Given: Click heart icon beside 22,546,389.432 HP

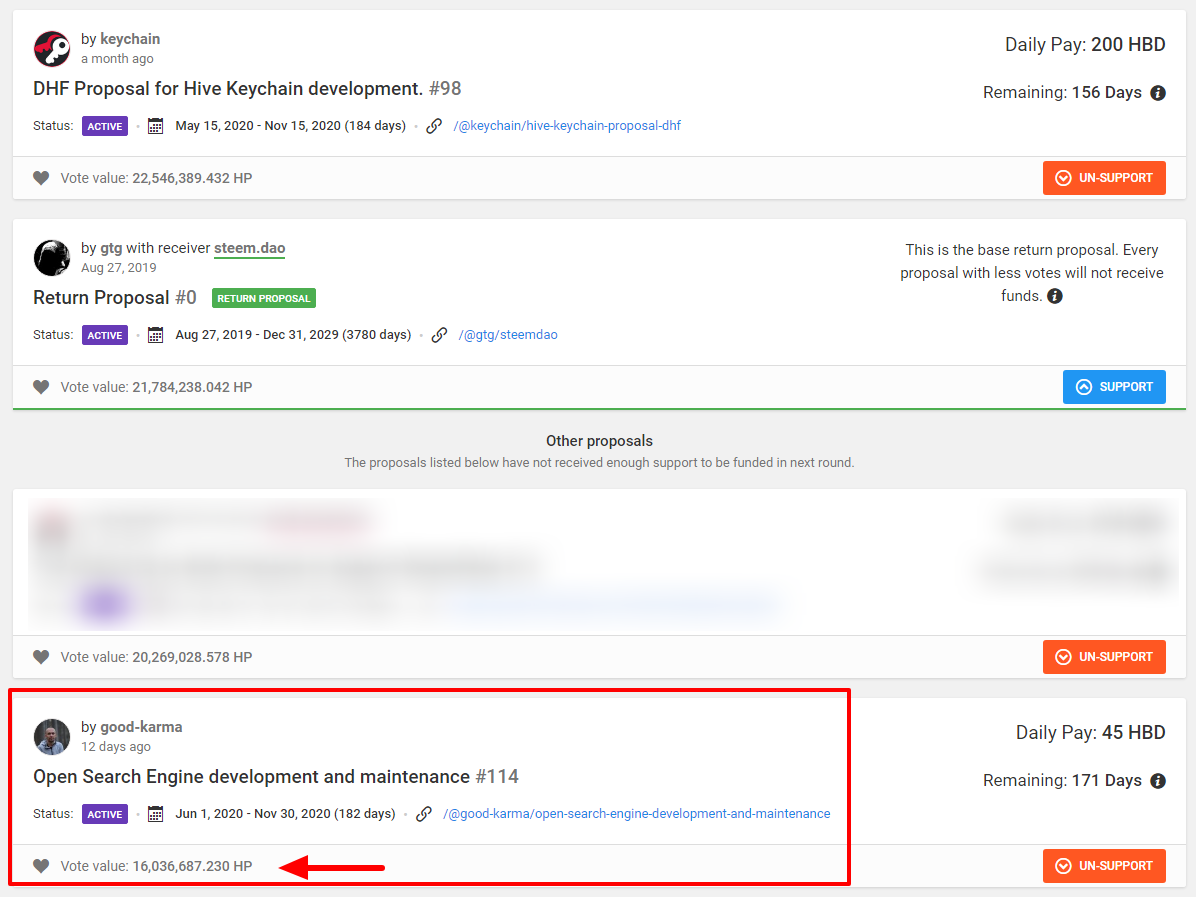Looking at the screenshot, I should (41, 178).
